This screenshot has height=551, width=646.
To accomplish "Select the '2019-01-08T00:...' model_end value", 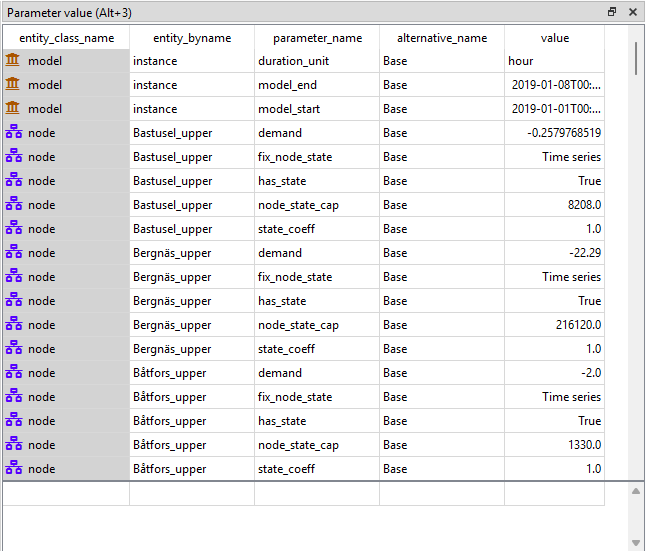I will 555,84.
